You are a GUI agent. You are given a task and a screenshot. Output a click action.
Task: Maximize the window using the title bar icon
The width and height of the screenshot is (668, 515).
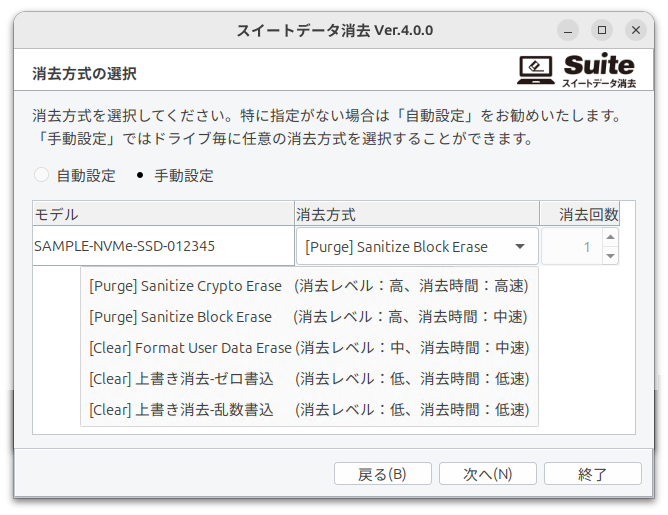(x=601, y=29)
